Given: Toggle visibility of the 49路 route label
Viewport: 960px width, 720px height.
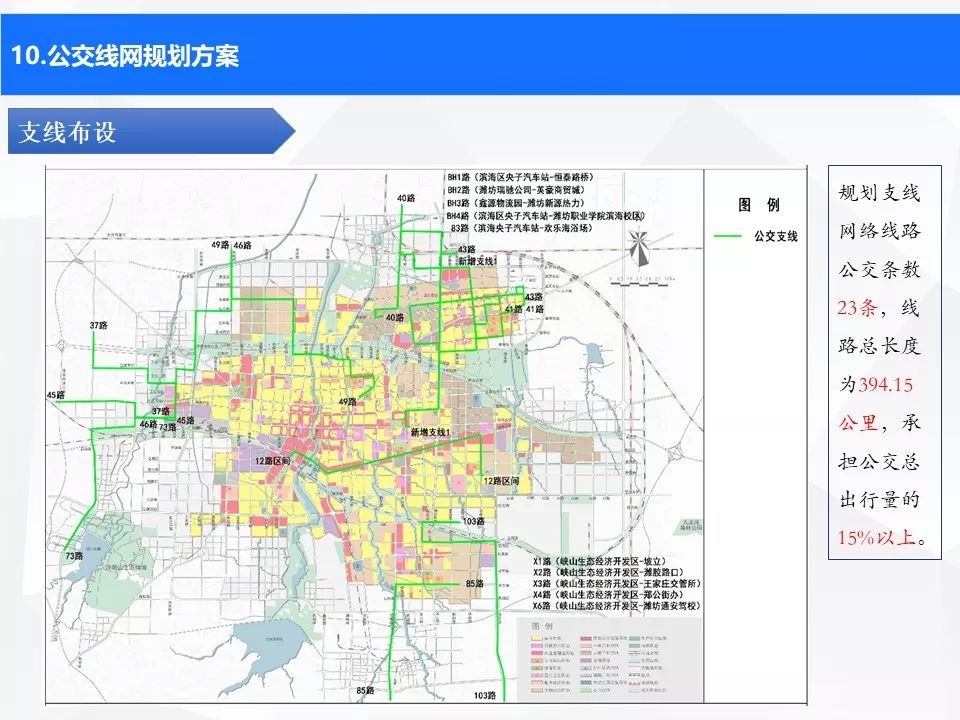Looking at the screenshot, I should 348,401.
